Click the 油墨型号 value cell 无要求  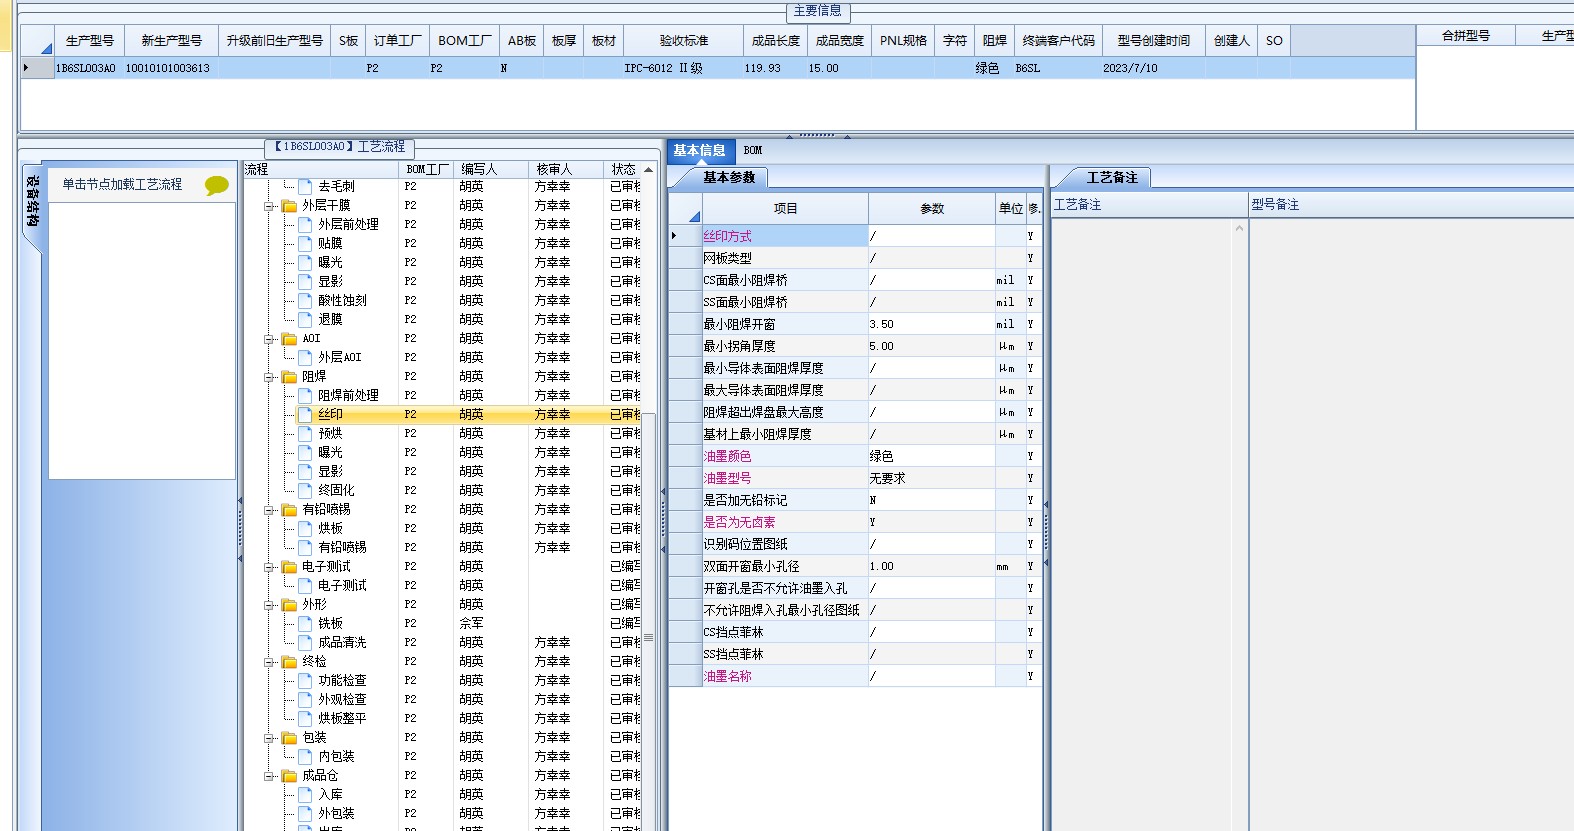(x=931, y=479)
